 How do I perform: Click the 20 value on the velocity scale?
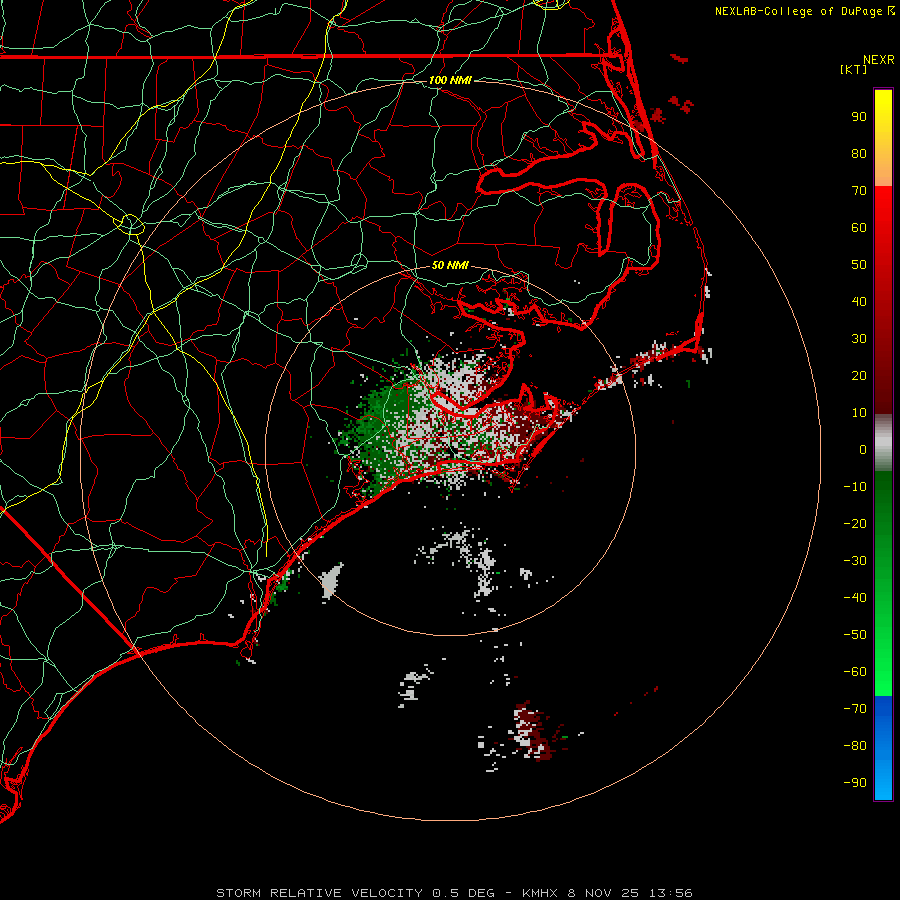(859, 376)
